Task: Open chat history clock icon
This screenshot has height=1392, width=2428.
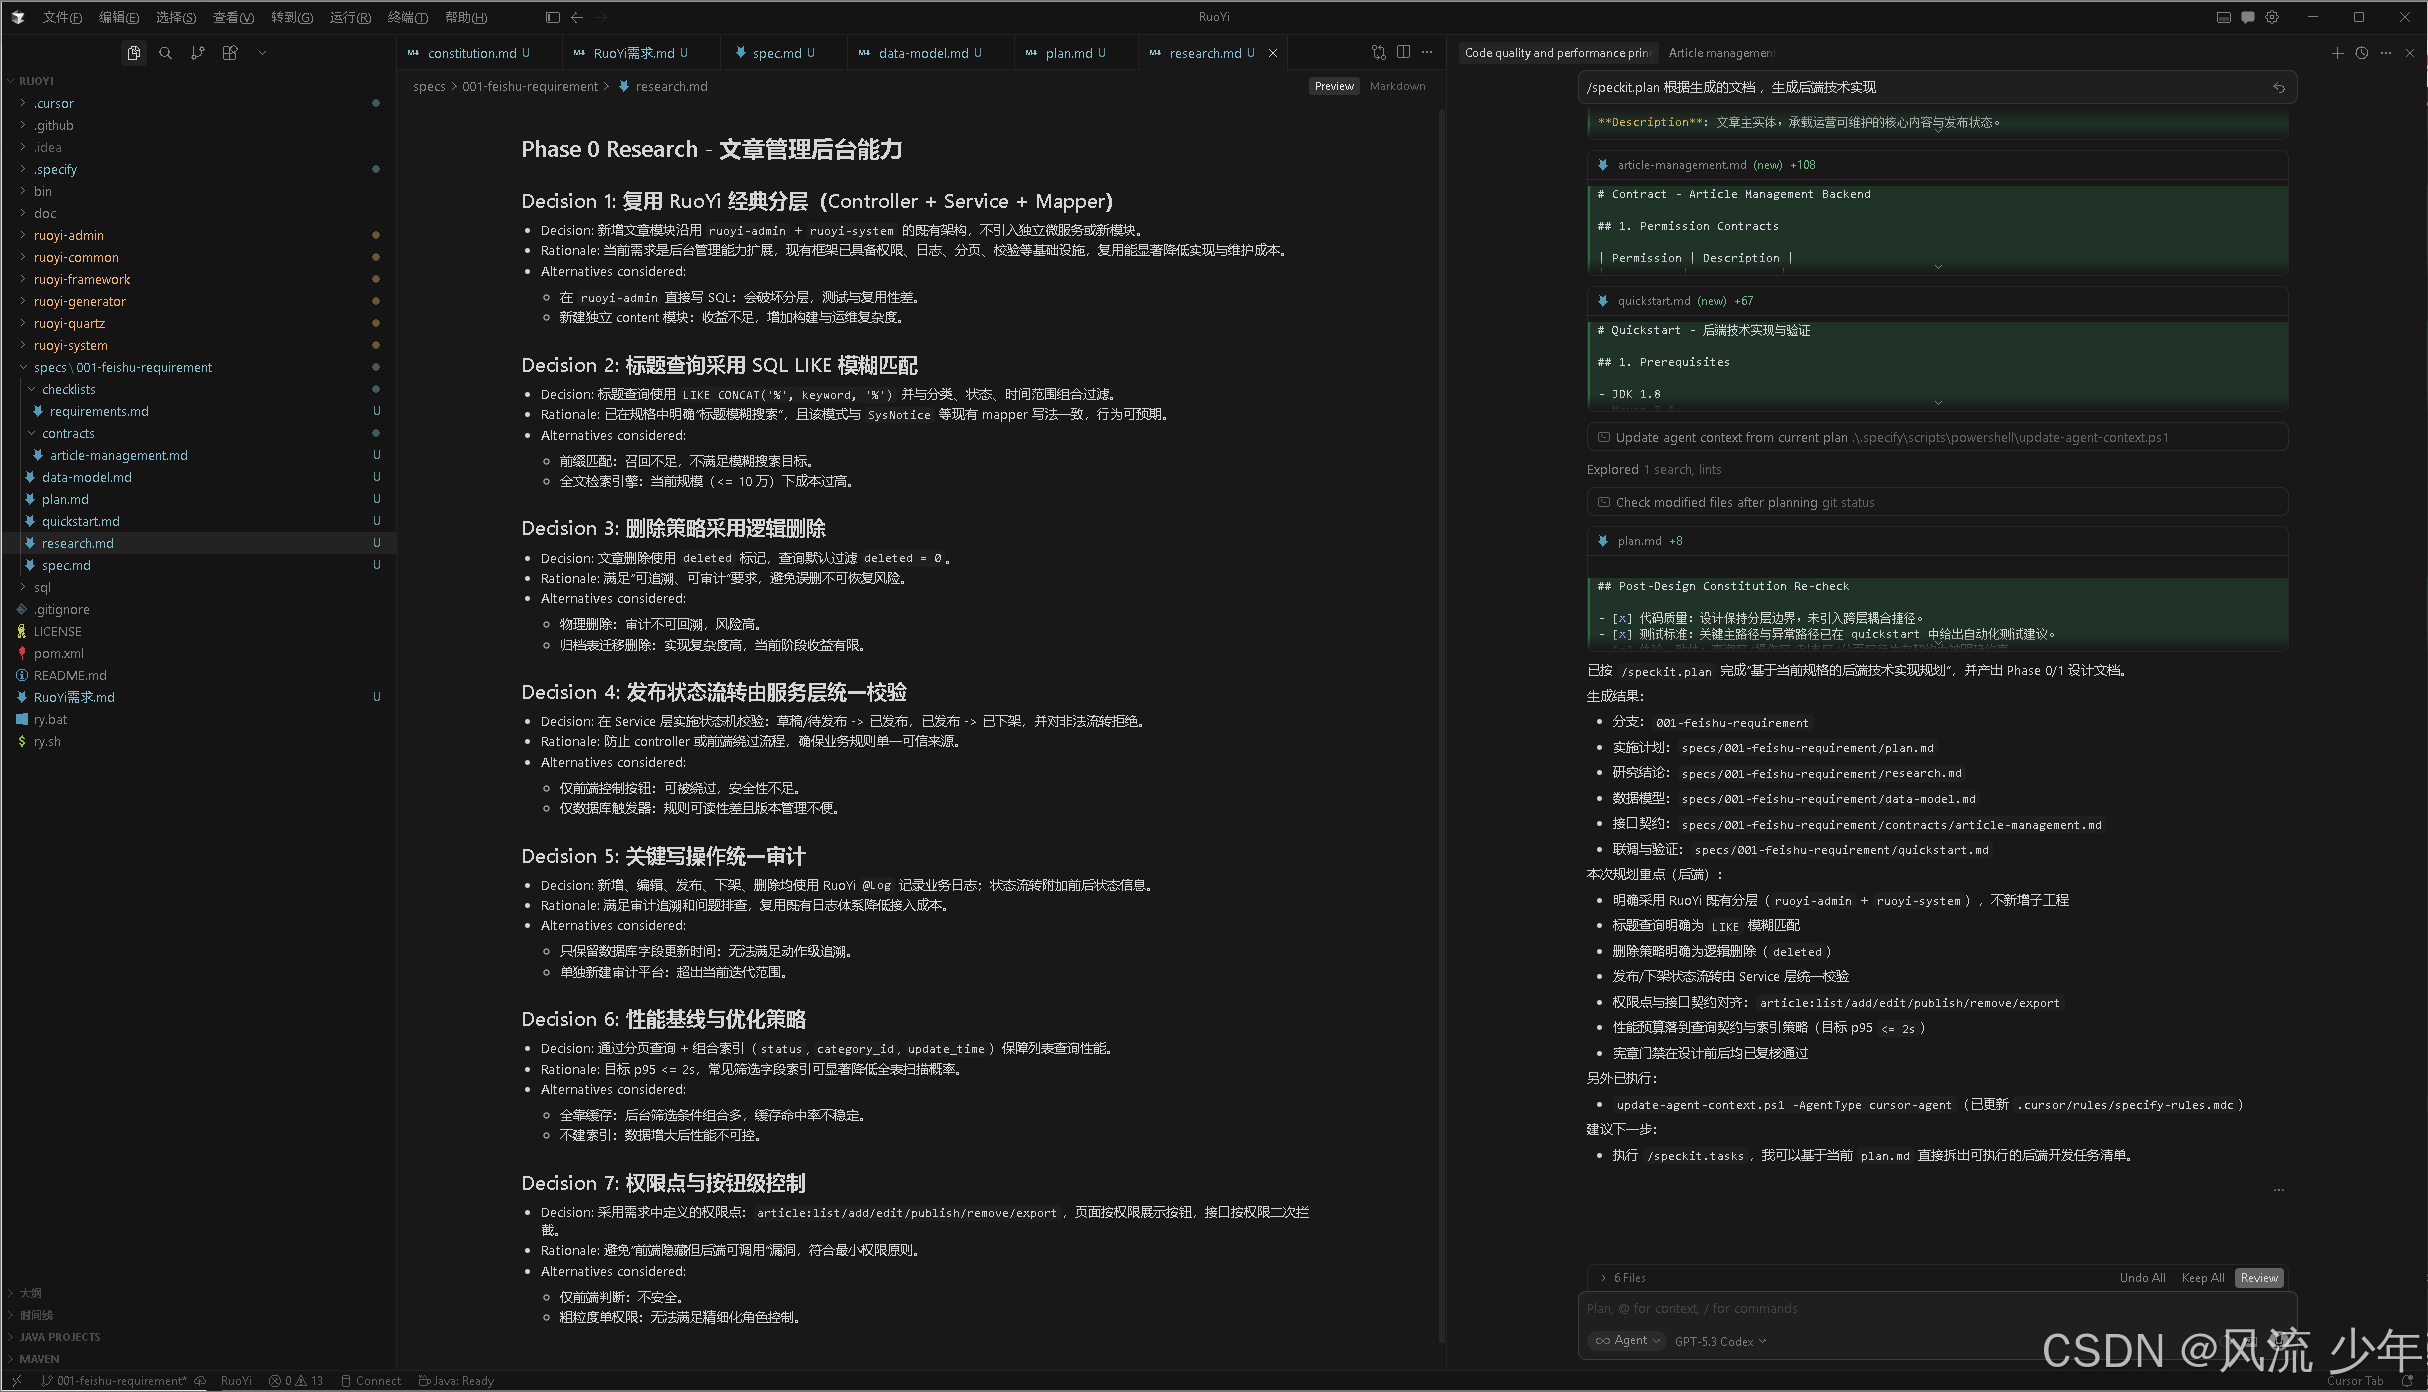Action: click(x=2362, y=53)
